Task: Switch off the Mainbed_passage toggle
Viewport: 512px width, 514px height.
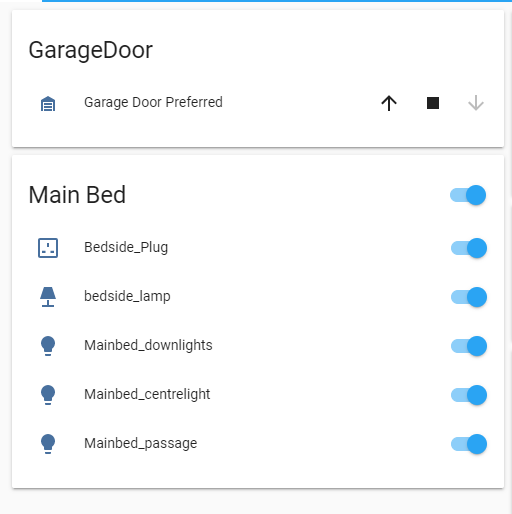Action: point(469,444)
